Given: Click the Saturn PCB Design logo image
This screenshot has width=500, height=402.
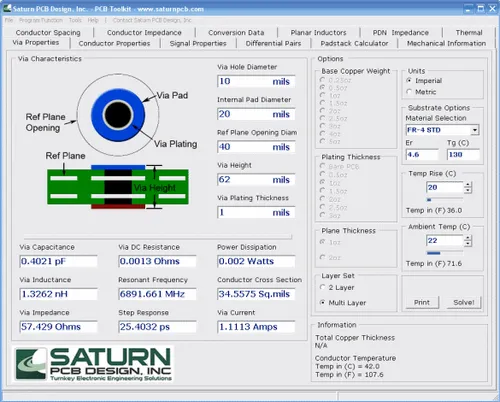Looking at the screenshot, I should click(93, 364).
